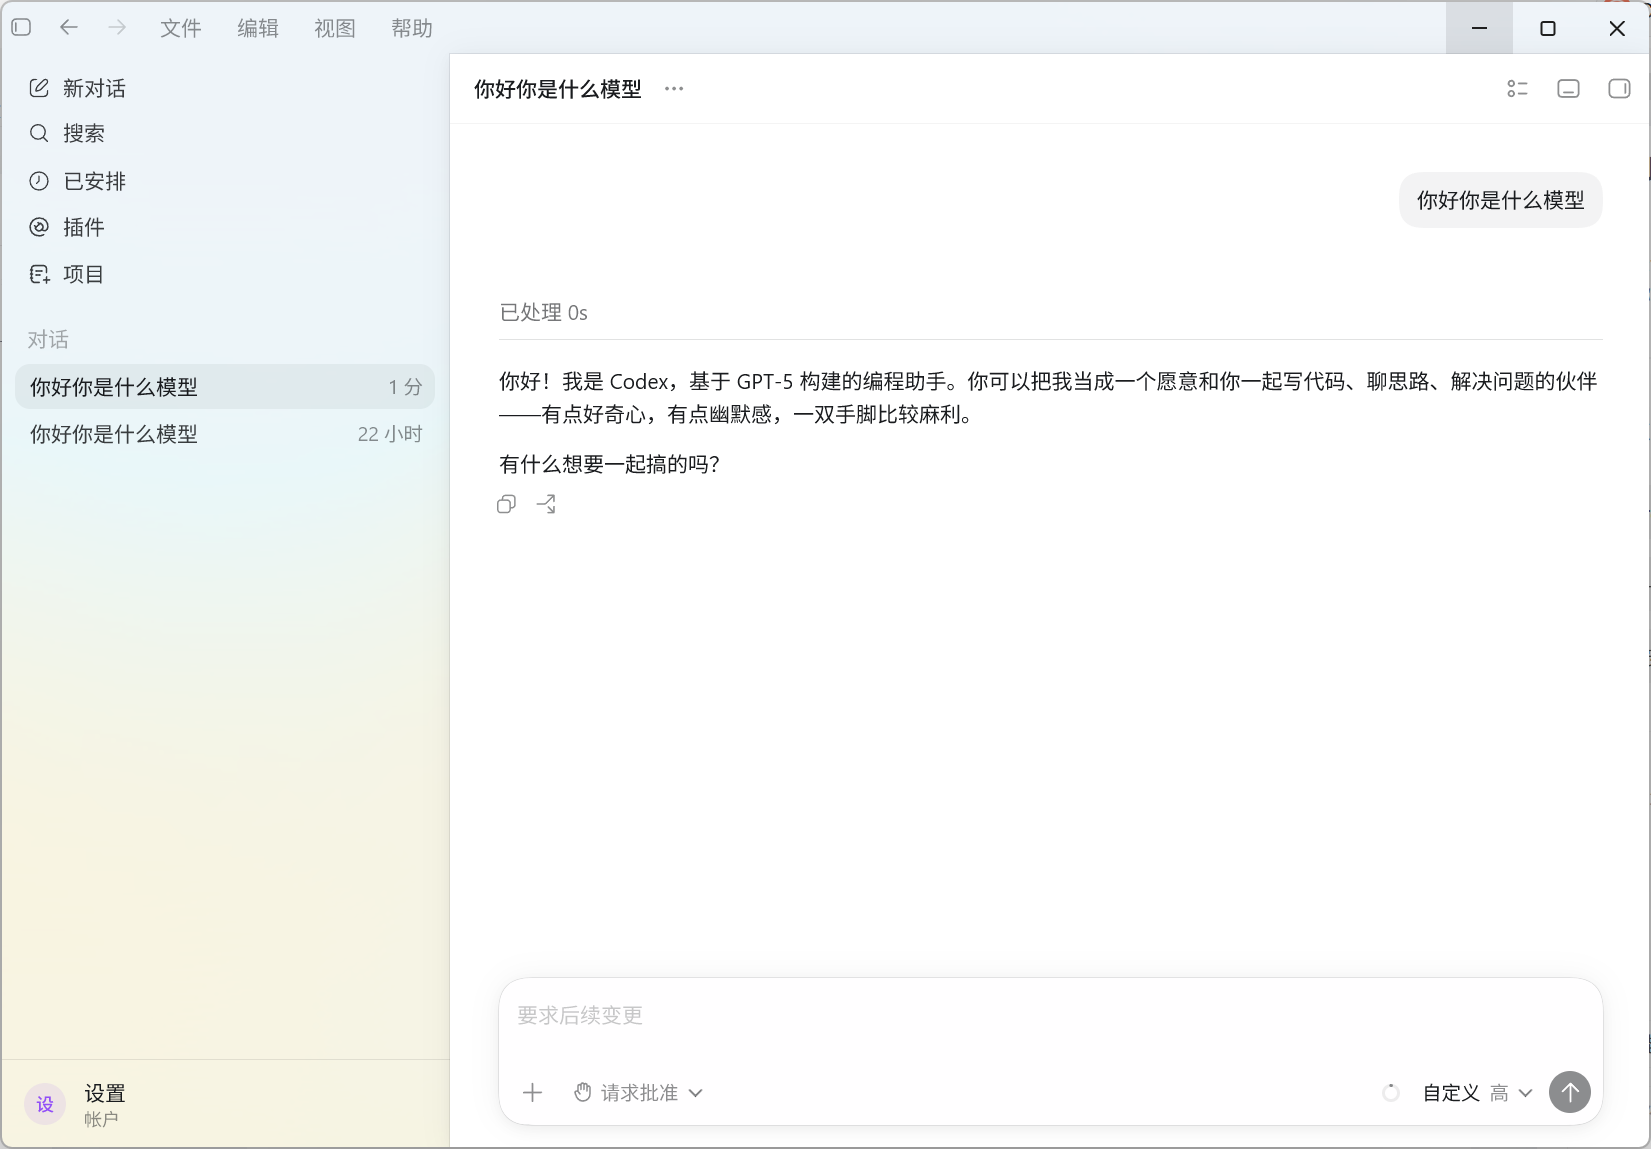Click the plus attachment icon
Screen dimensions: 1651x1149
533,1093
